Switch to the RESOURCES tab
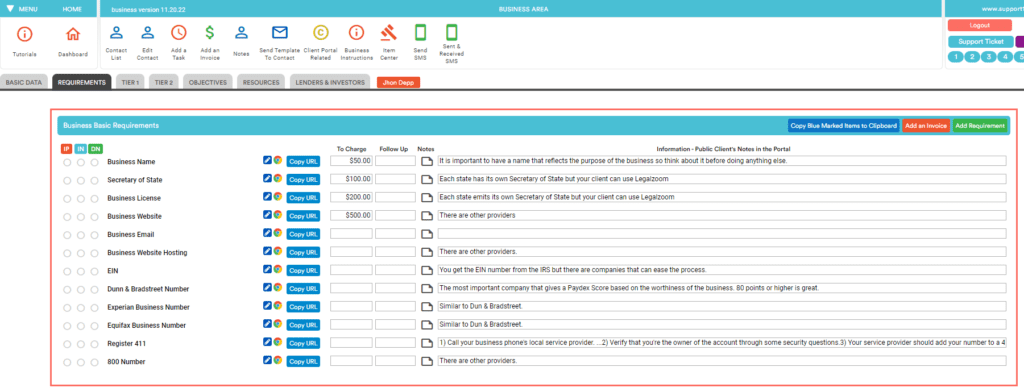This screenshot has height=392, width=1024. 261,82
